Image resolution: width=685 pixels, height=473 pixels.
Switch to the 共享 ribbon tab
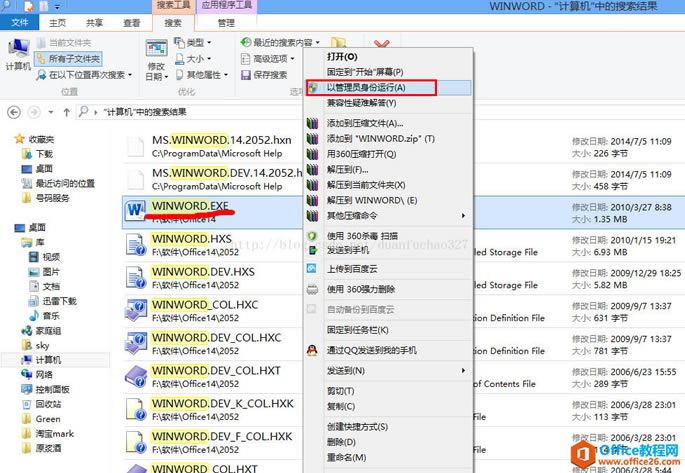94,23
